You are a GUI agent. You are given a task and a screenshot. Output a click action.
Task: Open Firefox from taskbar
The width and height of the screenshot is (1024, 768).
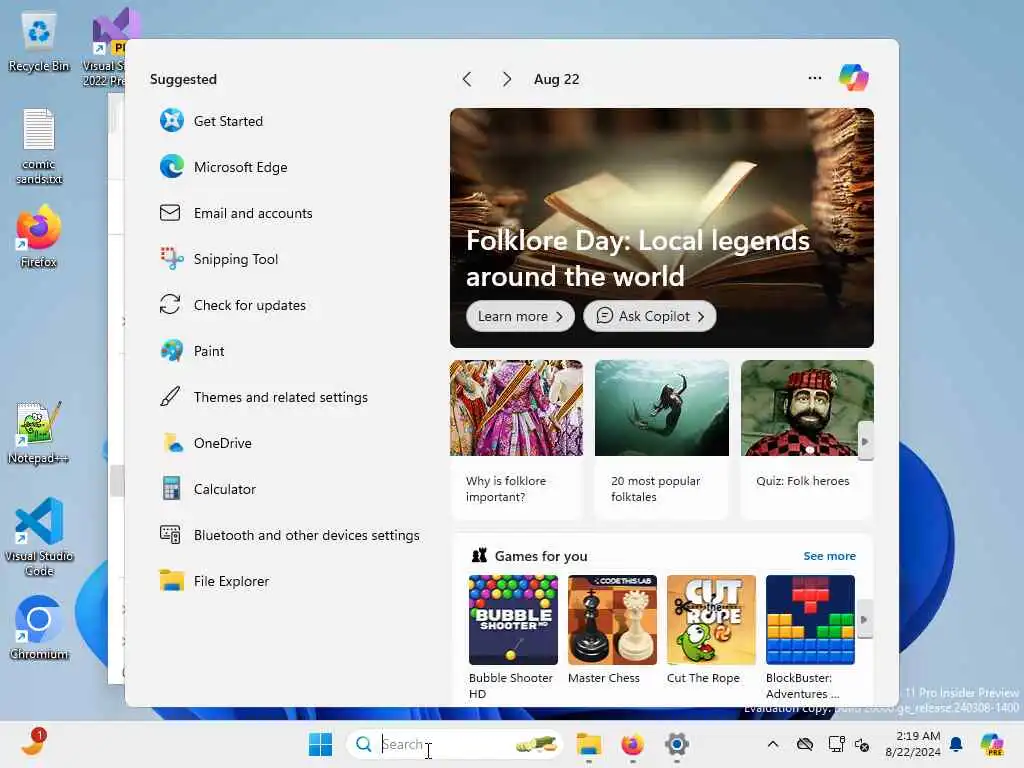pos(632,744)
